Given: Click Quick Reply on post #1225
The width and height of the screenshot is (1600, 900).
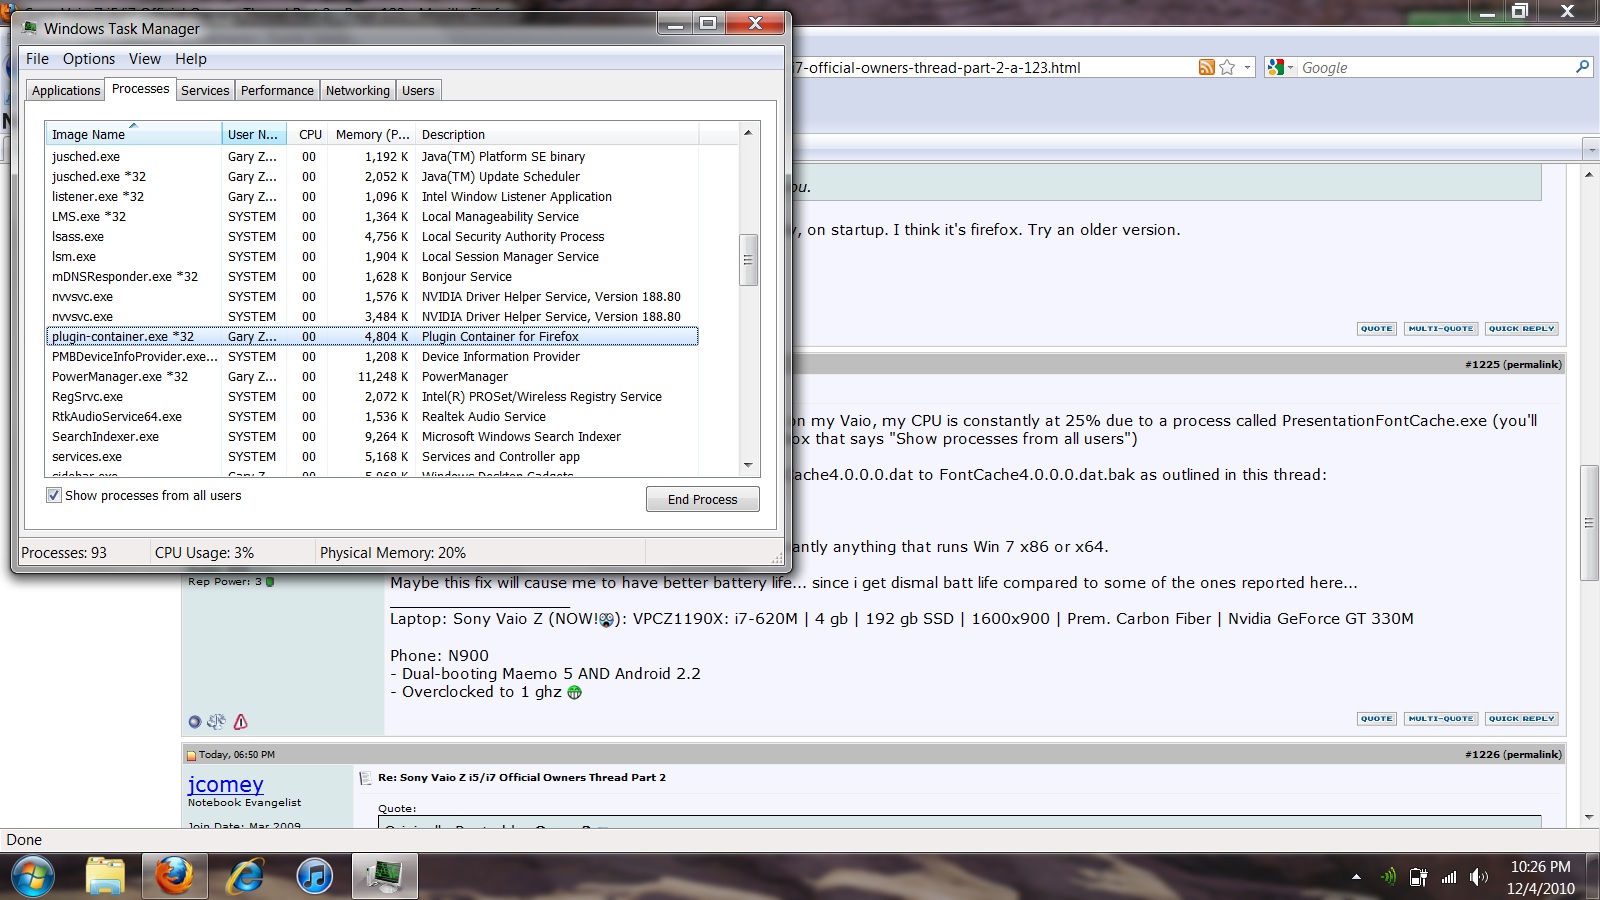Looking at the screenshot, I should pyautogui.click(x=1521, y=718).
